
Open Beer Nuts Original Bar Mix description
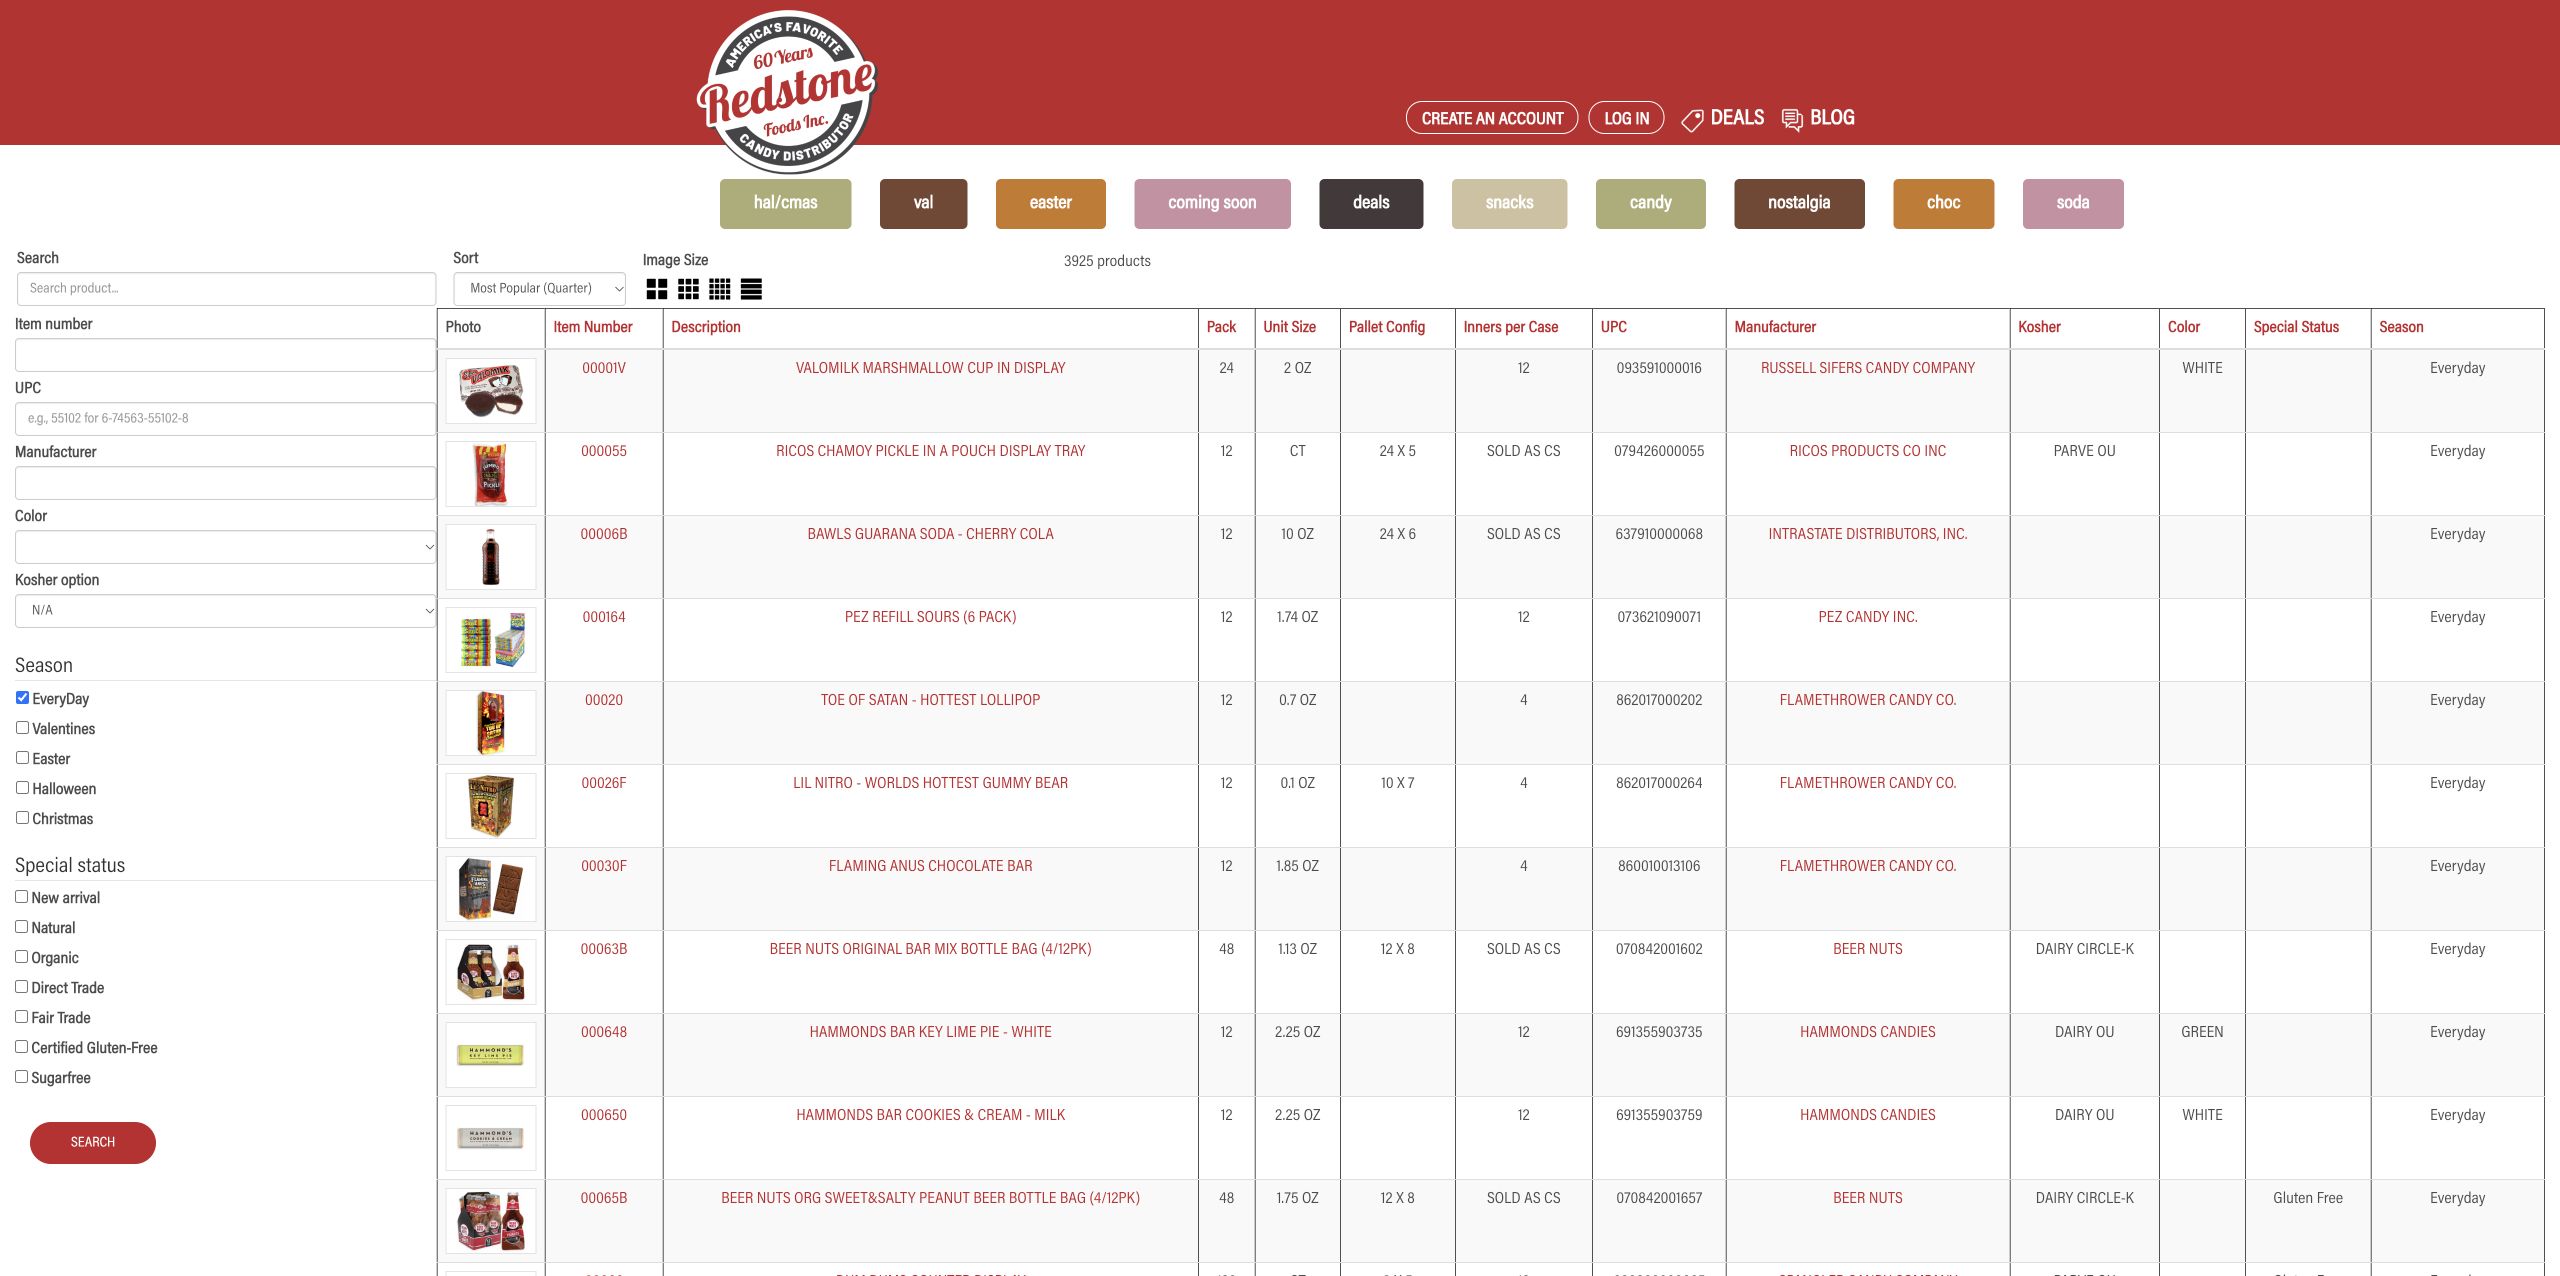coord(930,949)
